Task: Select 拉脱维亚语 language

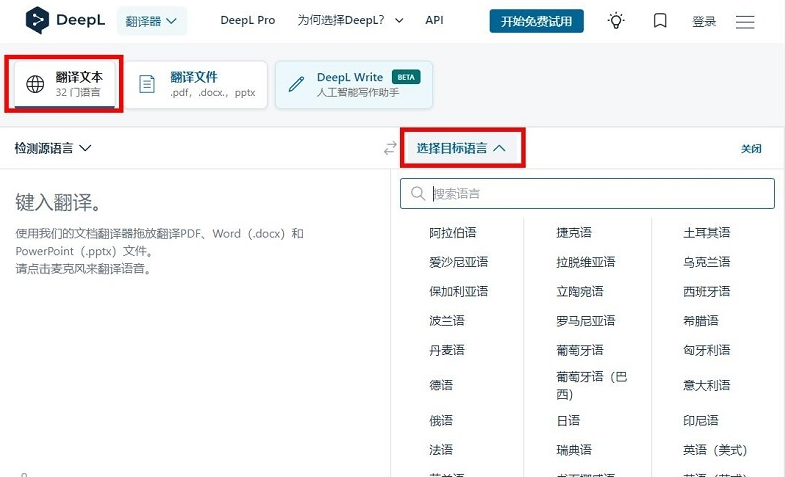Action: point(585,262)
